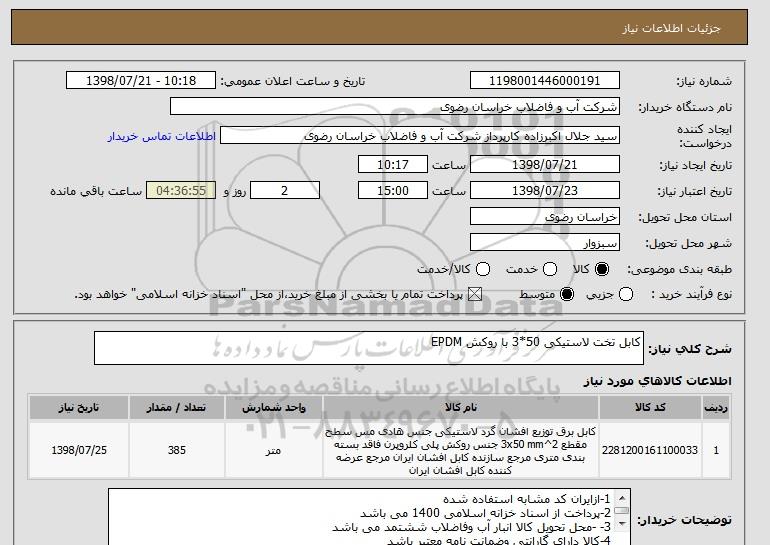Screen dimensions: 770x545
Task: Click row number 1 in goods table
Action: click(716, 450)
